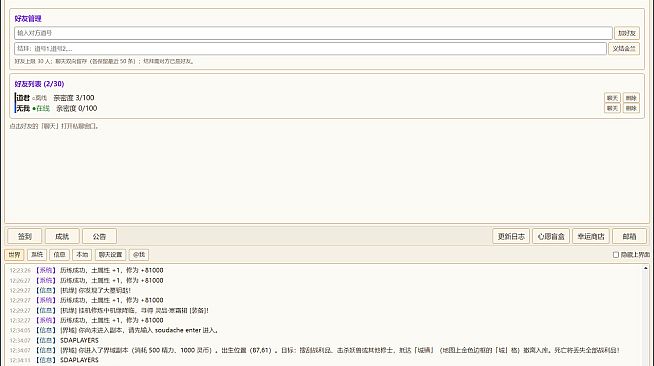
Task: Switch to the 世界 chat tab
Action: pyautogui.click(x=14, y=255)
